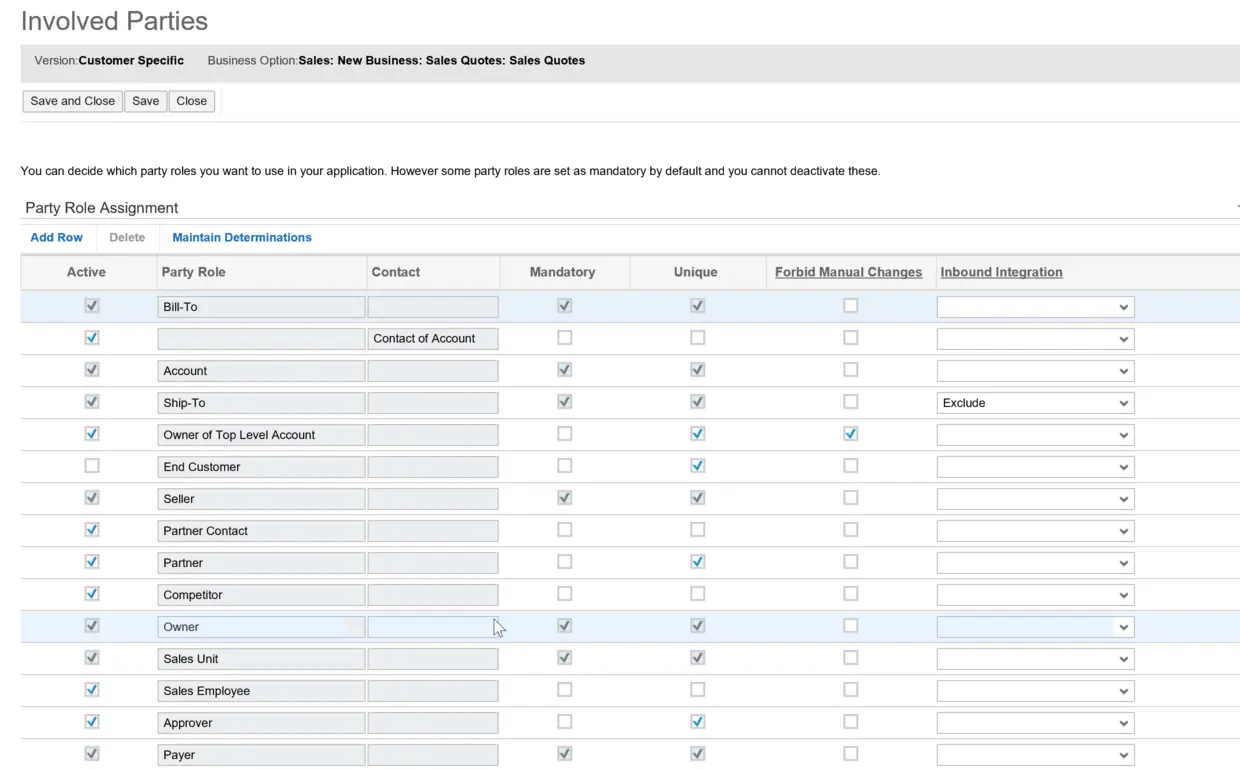Image resolution: width=1240 pixels, height=769 pixels.
Task: Click the Party Role column header
Action: click(x=193, y=272)
